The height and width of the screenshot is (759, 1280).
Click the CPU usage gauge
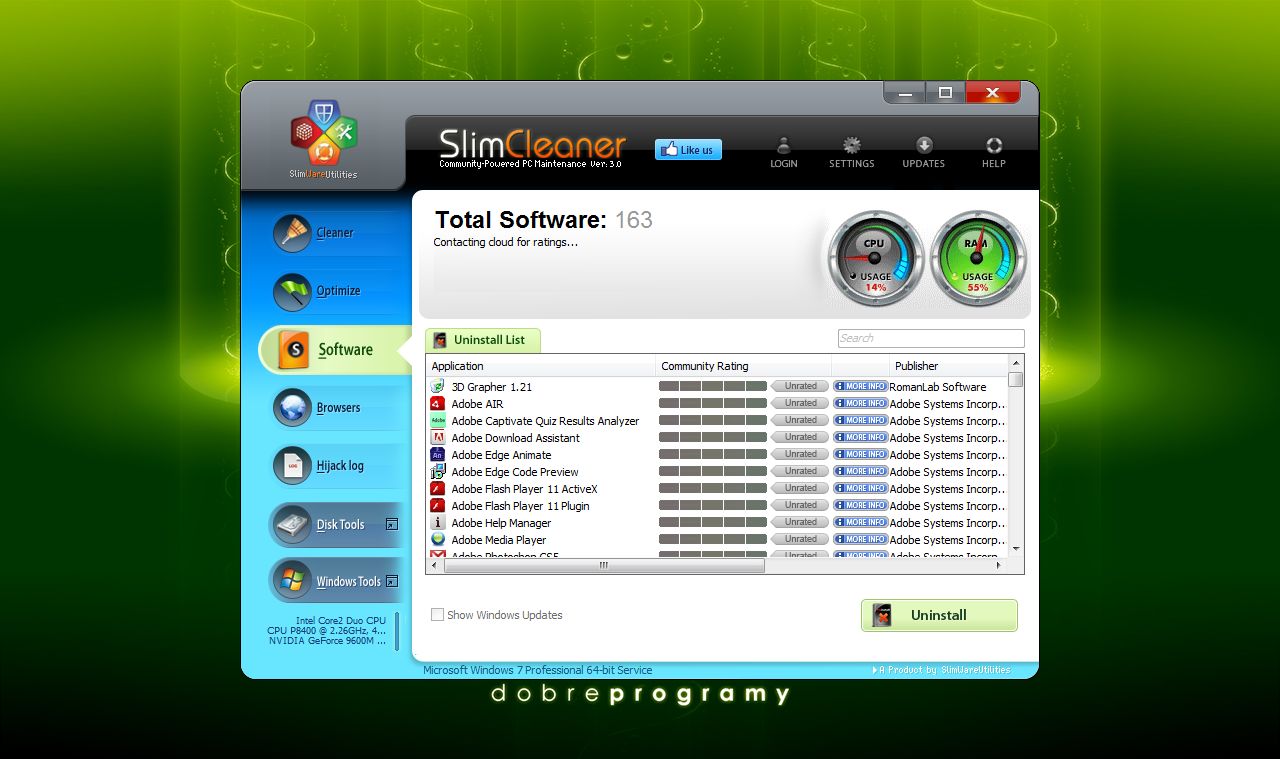[876, 259]
